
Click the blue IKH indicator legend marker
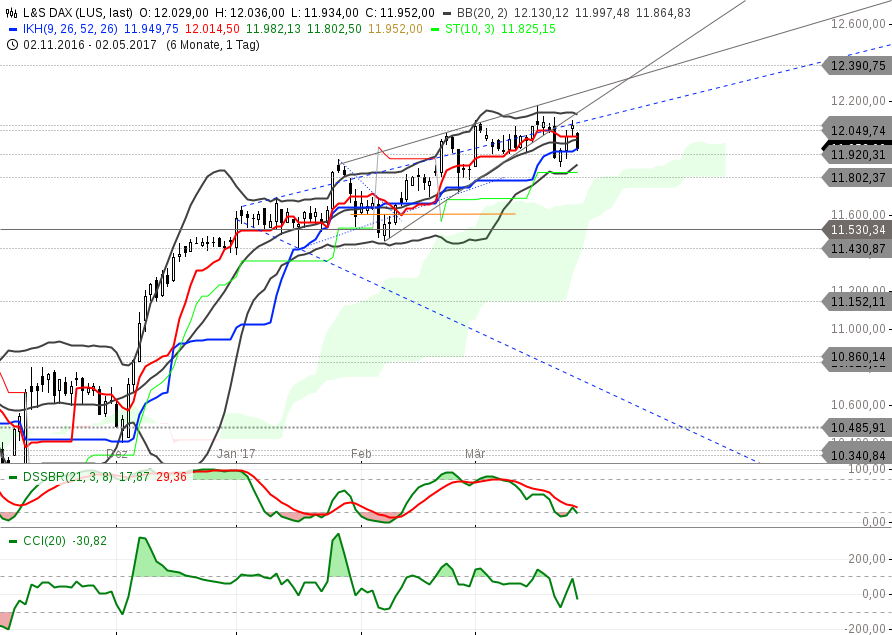point(12,28)
